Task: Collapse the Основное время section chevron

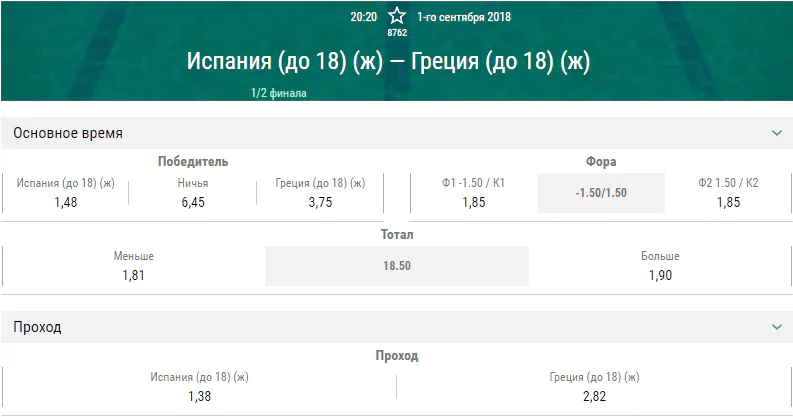Action: (777, 133)
